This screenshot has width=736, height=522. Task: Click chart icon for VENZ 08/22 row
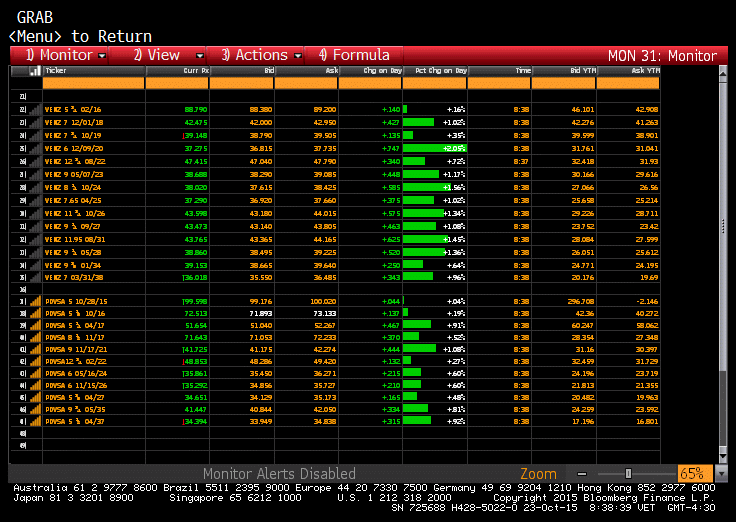(35, 161)
